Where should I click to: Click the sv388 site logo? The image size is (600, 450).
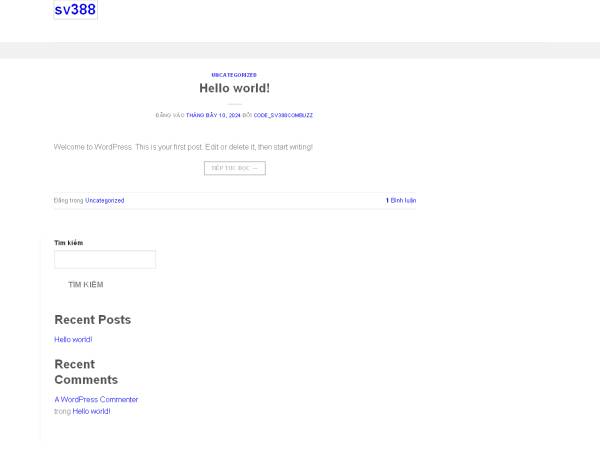pos(75,10)
